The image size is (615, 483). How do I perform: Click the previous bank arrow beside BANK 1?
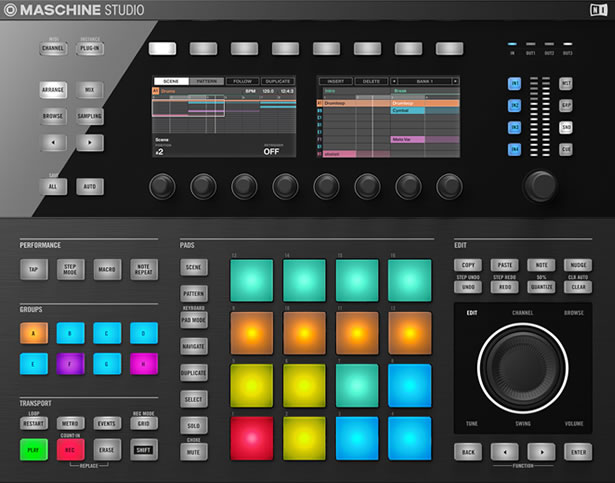394,81
